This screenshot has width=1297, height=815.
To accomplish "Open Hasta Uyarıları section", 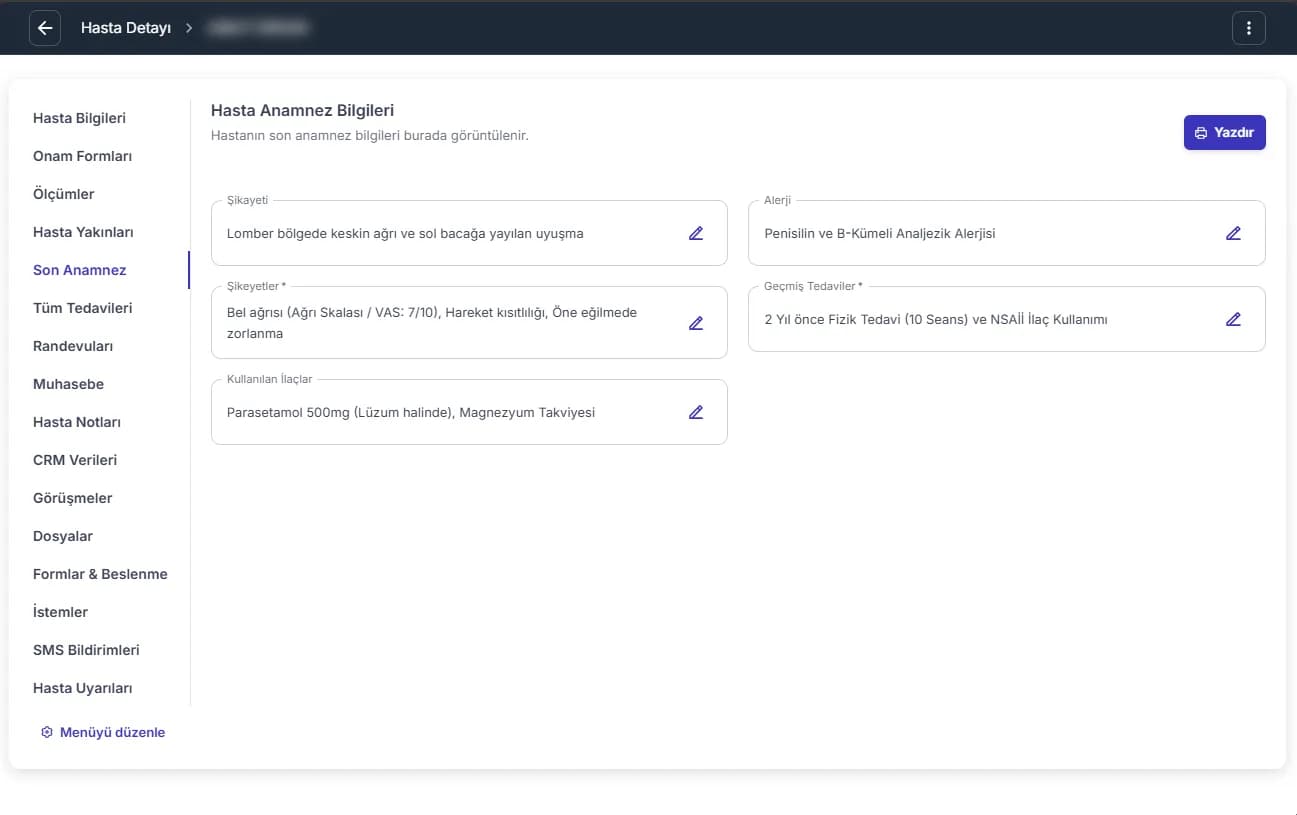I will click(x=83, y=688).
